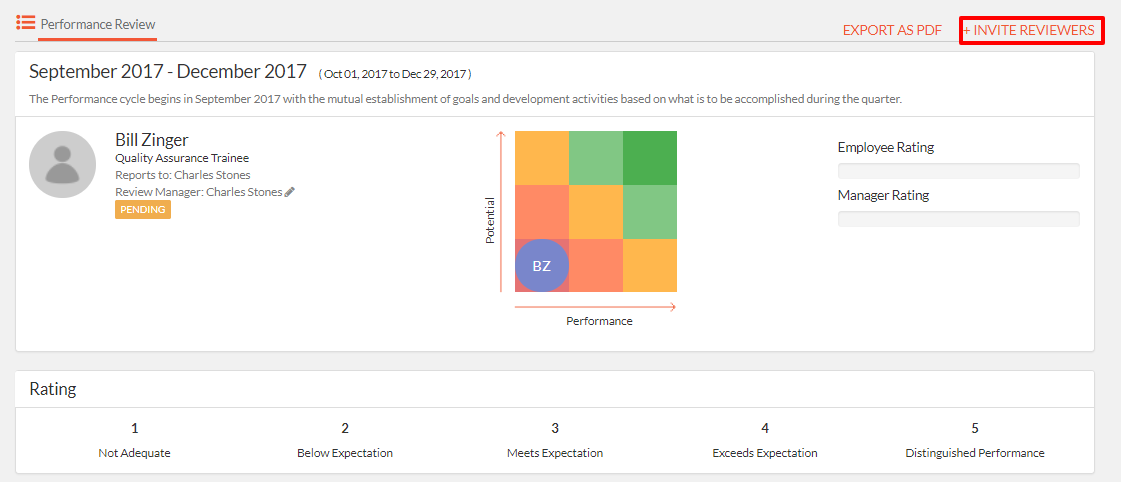Click the Employee Rating bar
1121x482 pixels.
pyautogui.click(x=959, y=171)
